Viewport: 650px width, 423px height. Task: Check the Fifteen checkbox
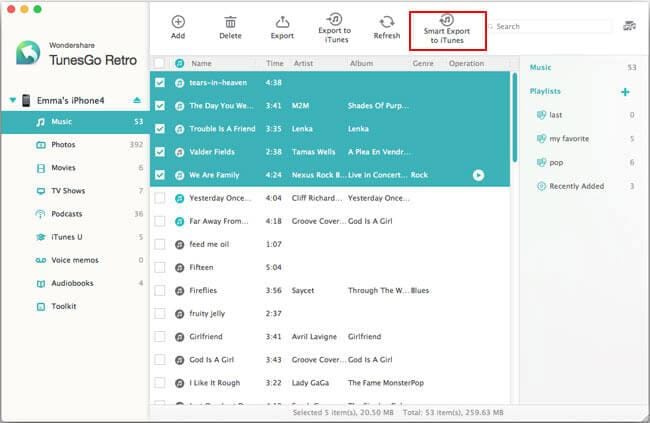[x=160, y=267]
